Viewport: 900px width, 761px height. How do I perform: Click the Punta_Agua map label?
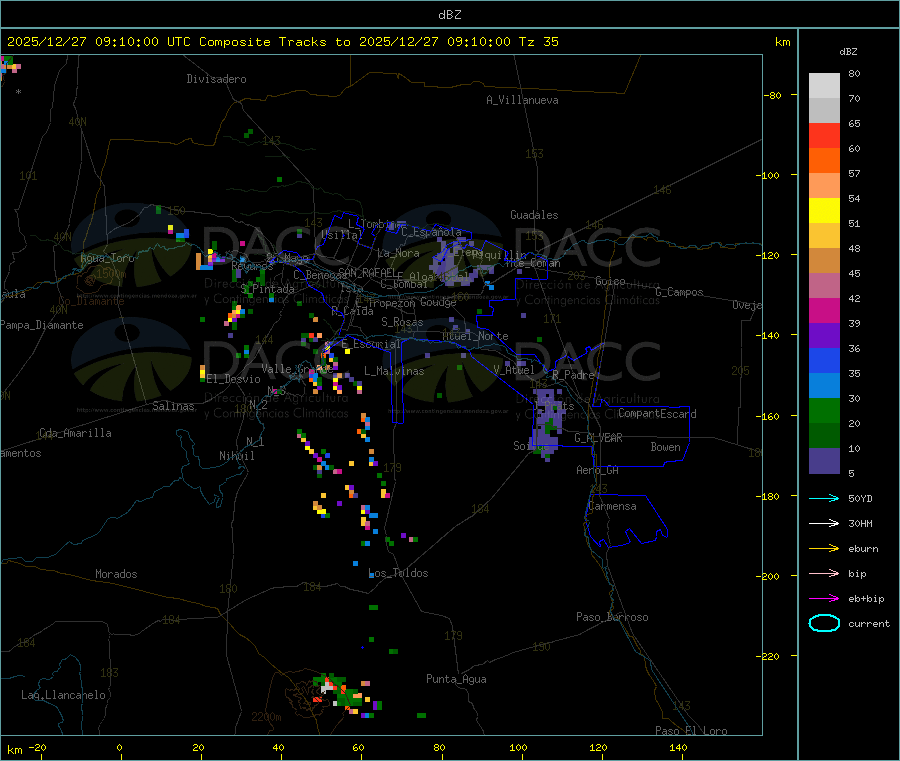[456, 679]
